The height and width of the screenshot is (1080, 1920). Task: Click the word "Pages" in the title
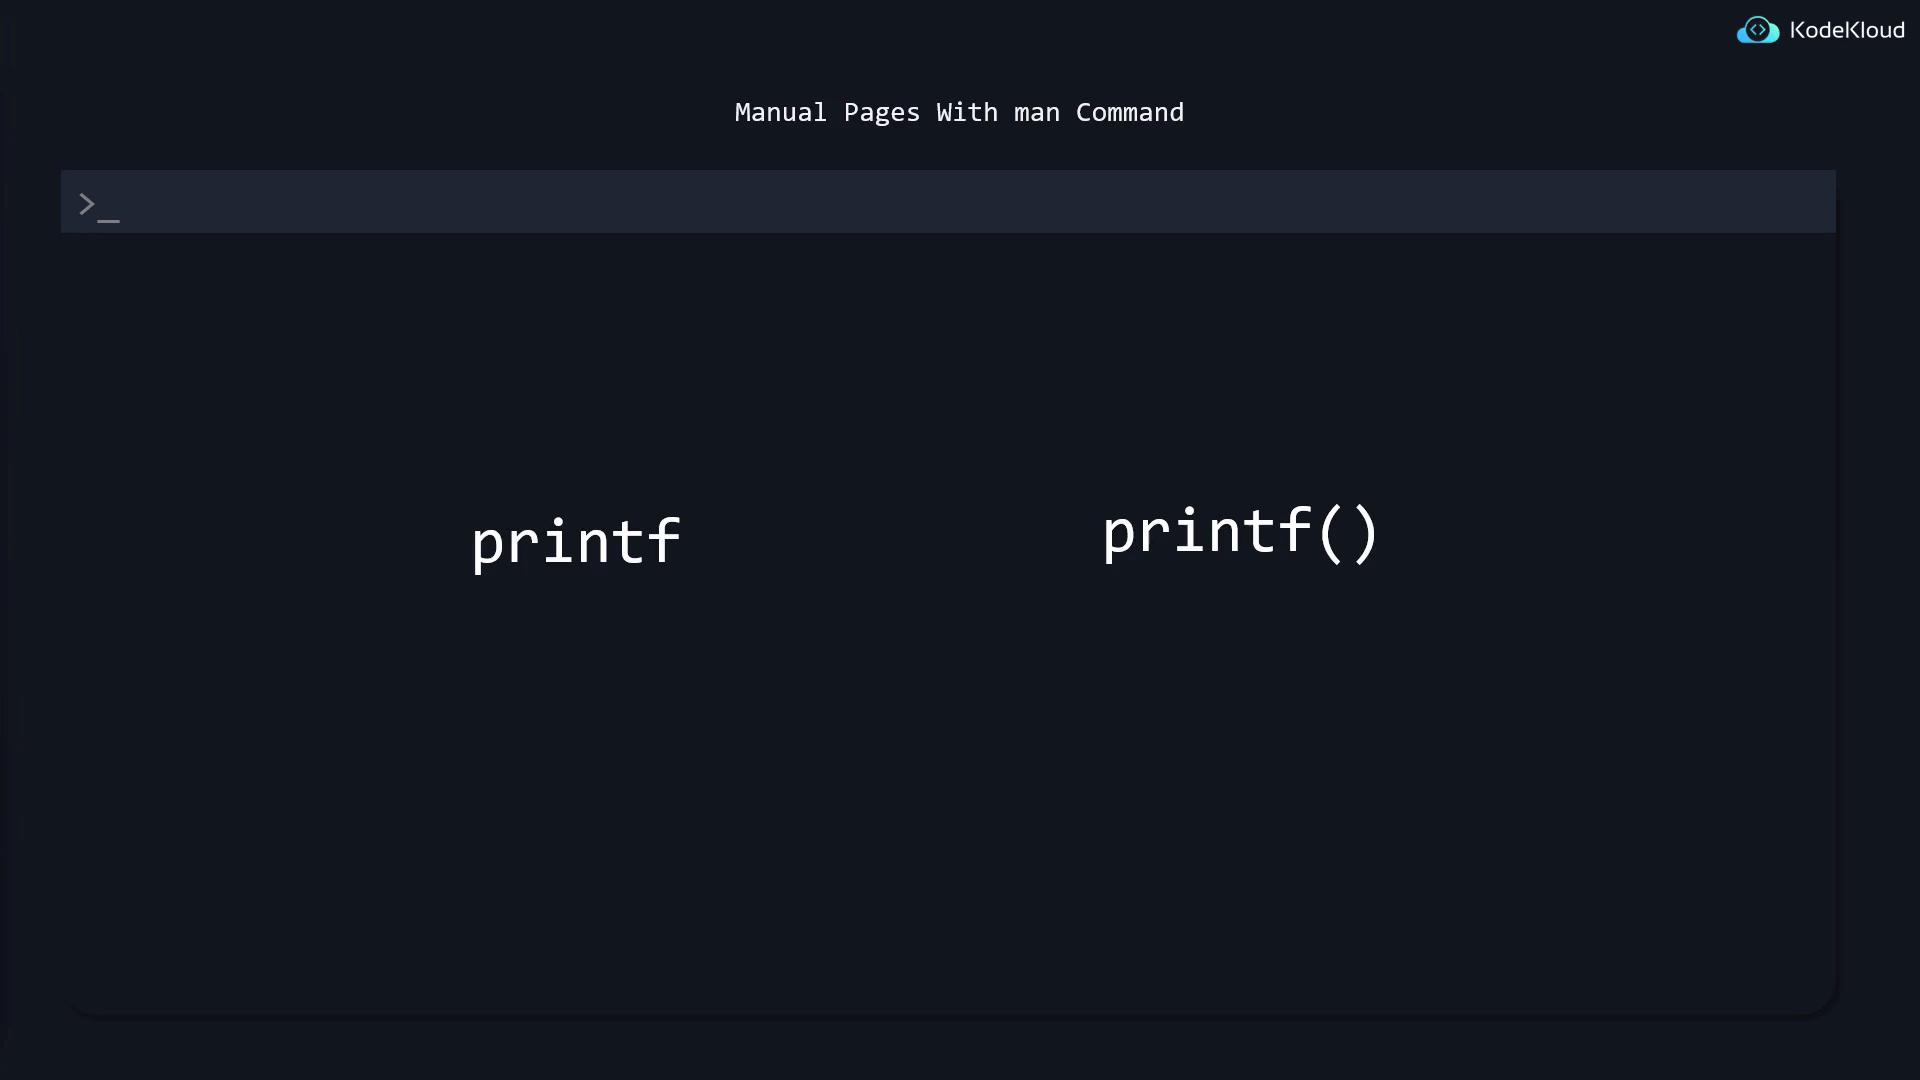click(x=881, y=113)
